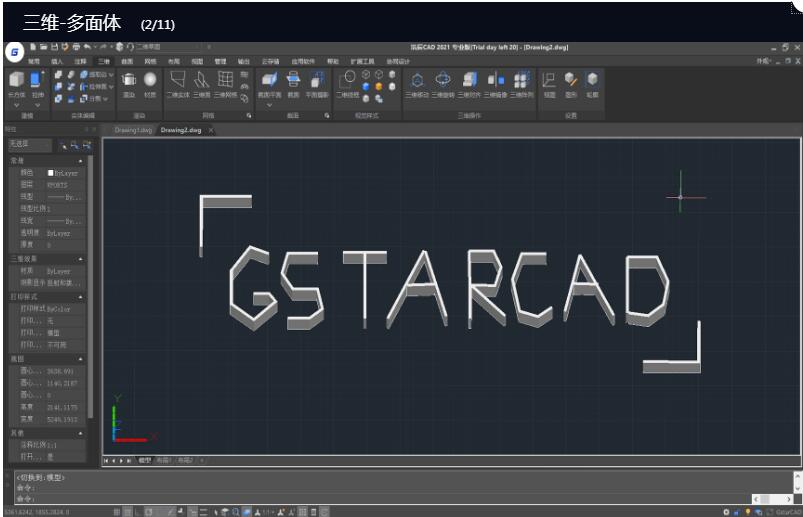Select the 拉伸 extrude tool
The width and height of the screenshot is (803, 517).
(x=37, y=84)
